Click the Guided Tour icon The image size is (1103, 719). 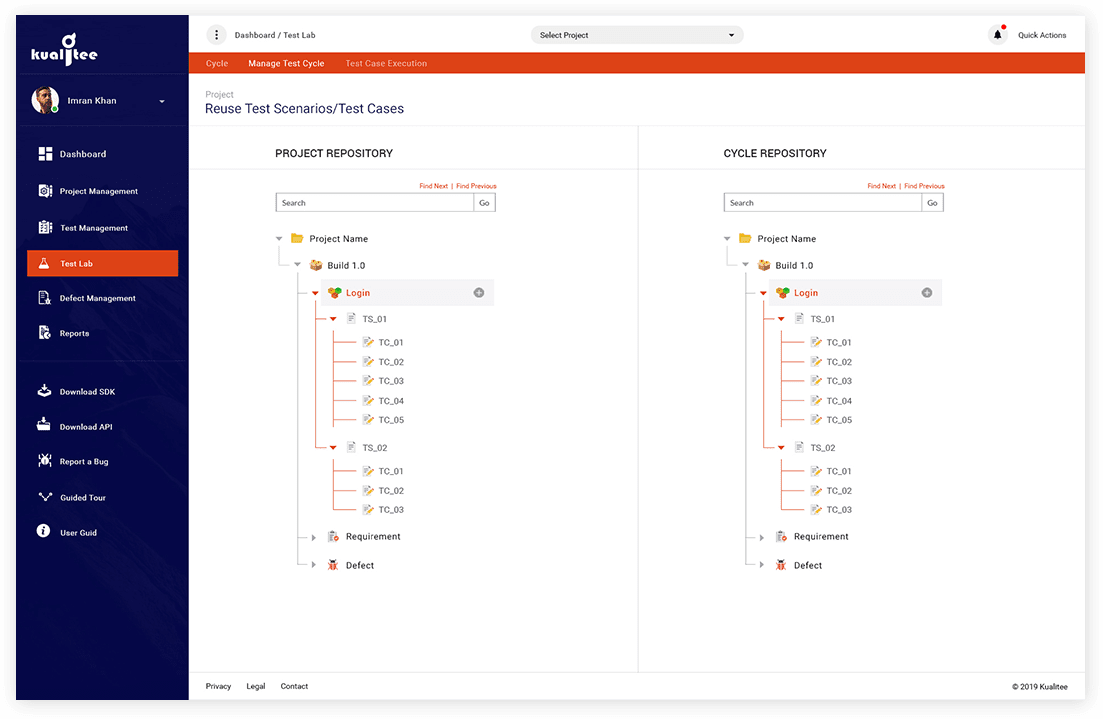pyautogui.click(x=45, y=497)
